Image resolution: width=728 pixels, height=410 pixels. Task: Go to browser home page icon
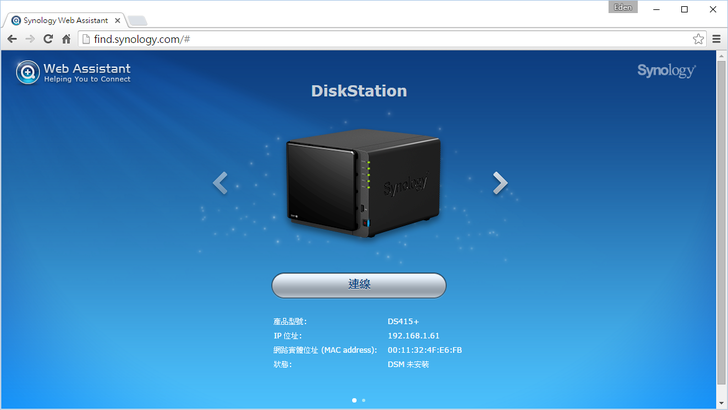[x=66, y=39]
